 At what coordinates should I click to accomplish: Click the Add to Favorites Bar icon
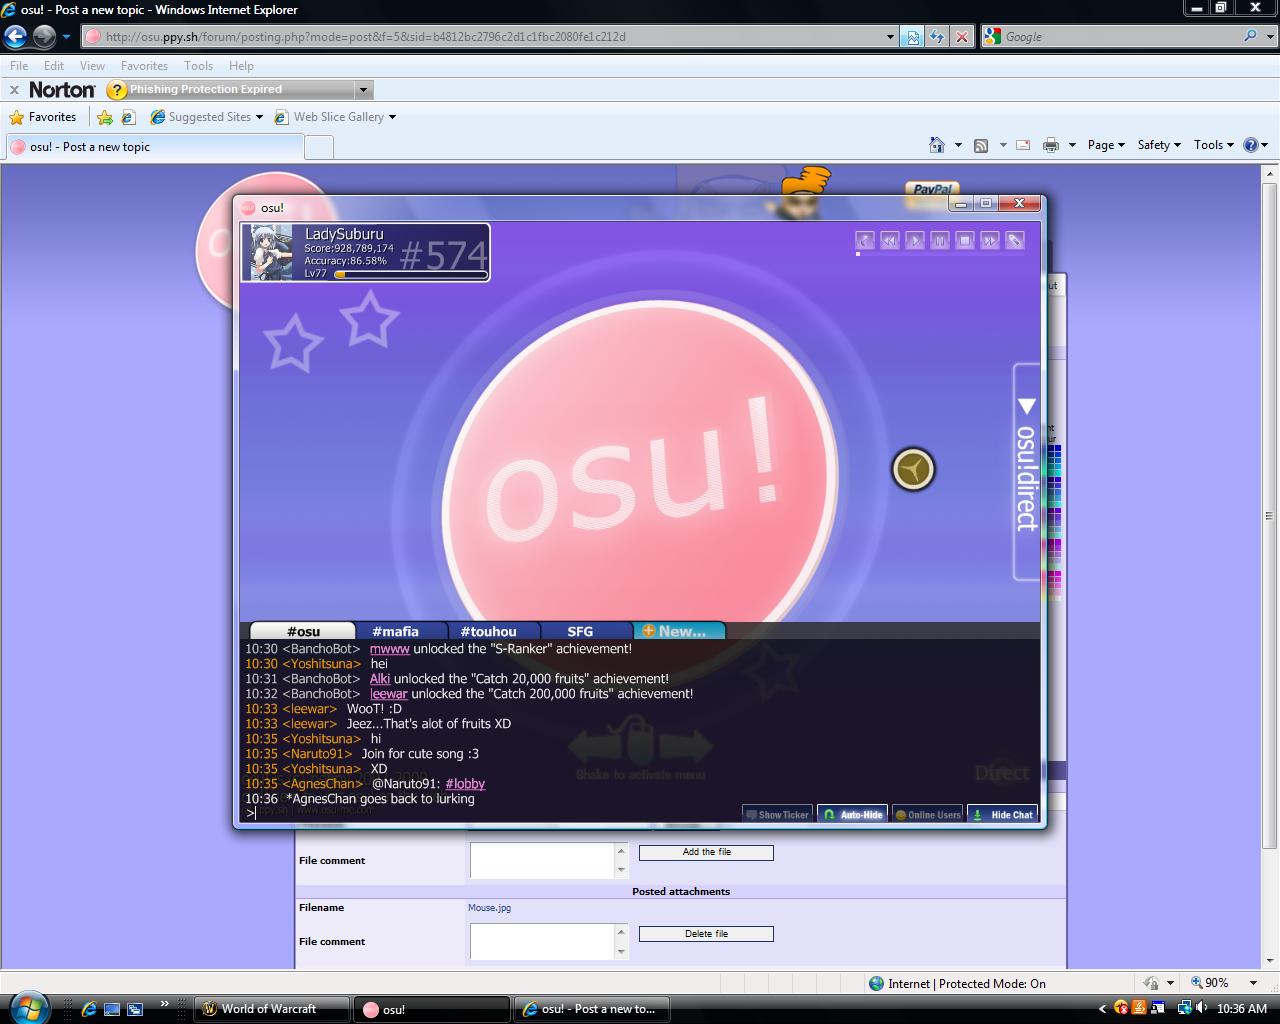pyautogui.click(x=104, y=117)
